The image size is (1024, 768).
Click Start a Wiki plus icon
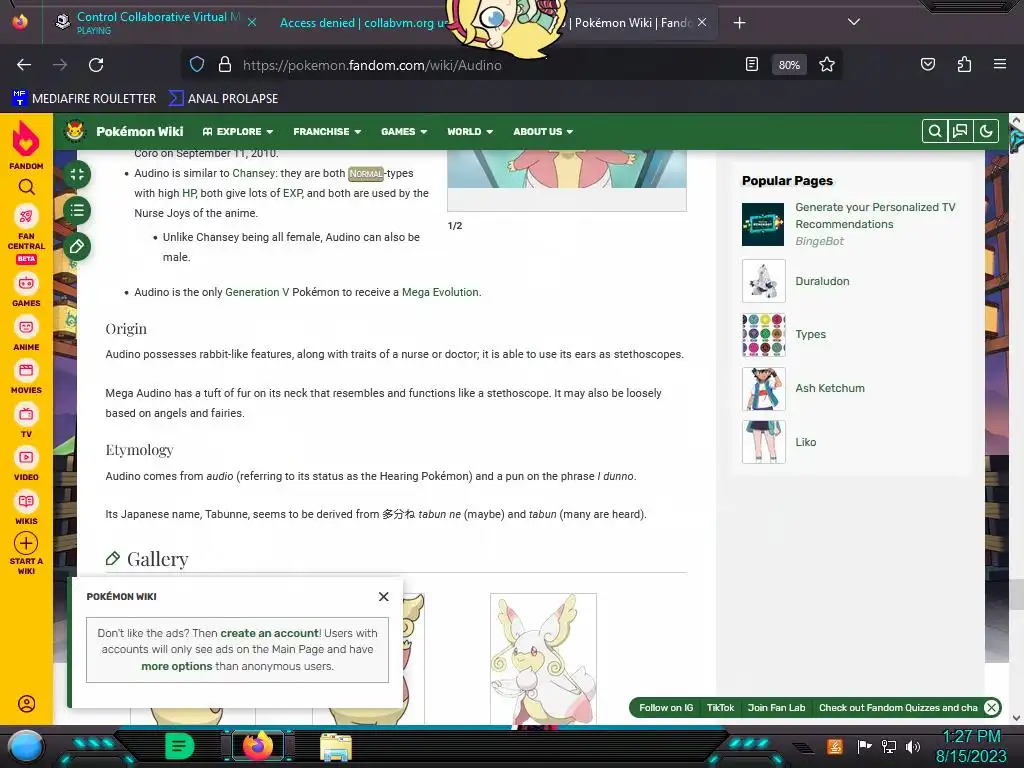pos(26,543)
